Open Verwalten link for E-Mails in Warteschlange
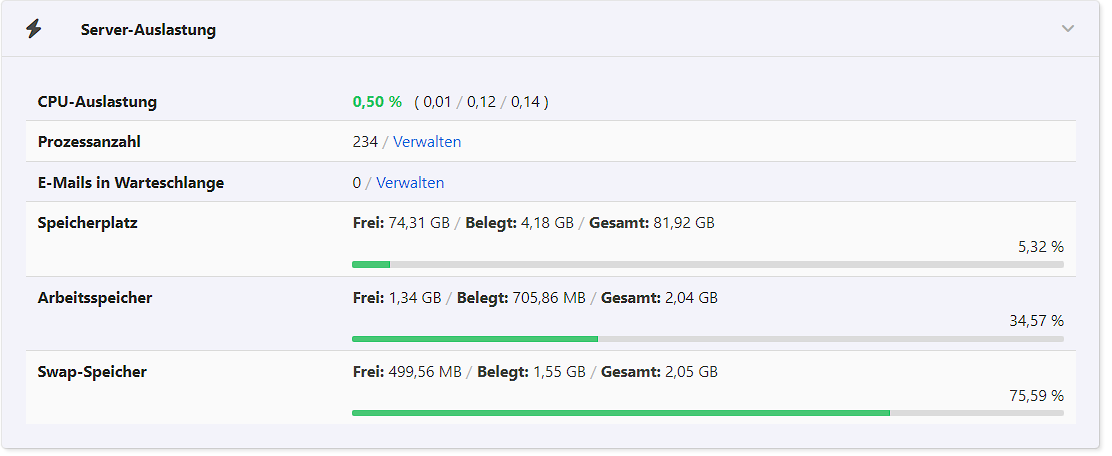 pyautogui.click(x=410, y=183)
